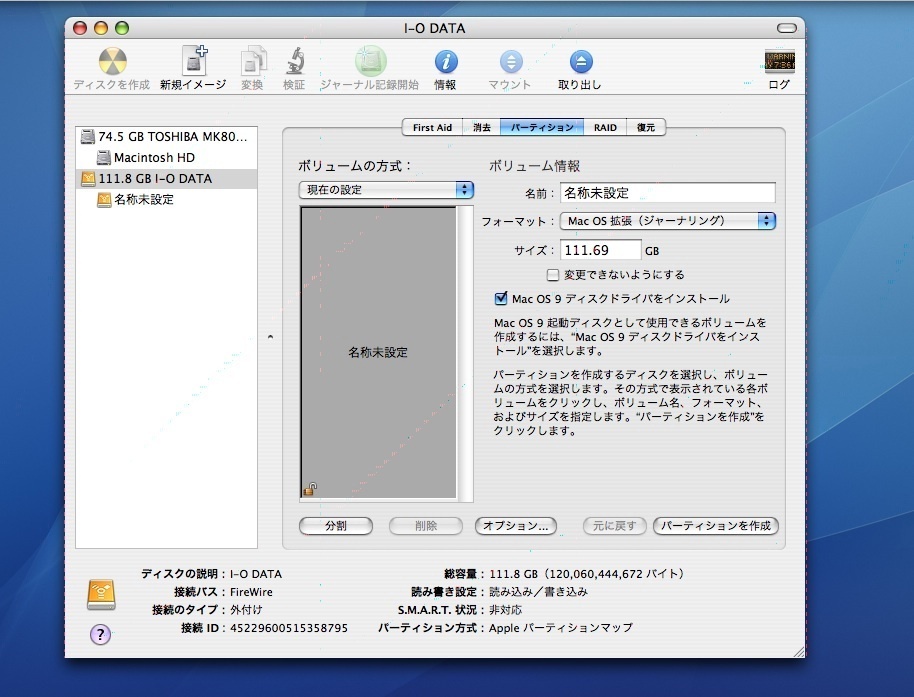Click the サイズ field showing 111.69
This screenshot has width=914, height=697.
[x=600, y=251]
